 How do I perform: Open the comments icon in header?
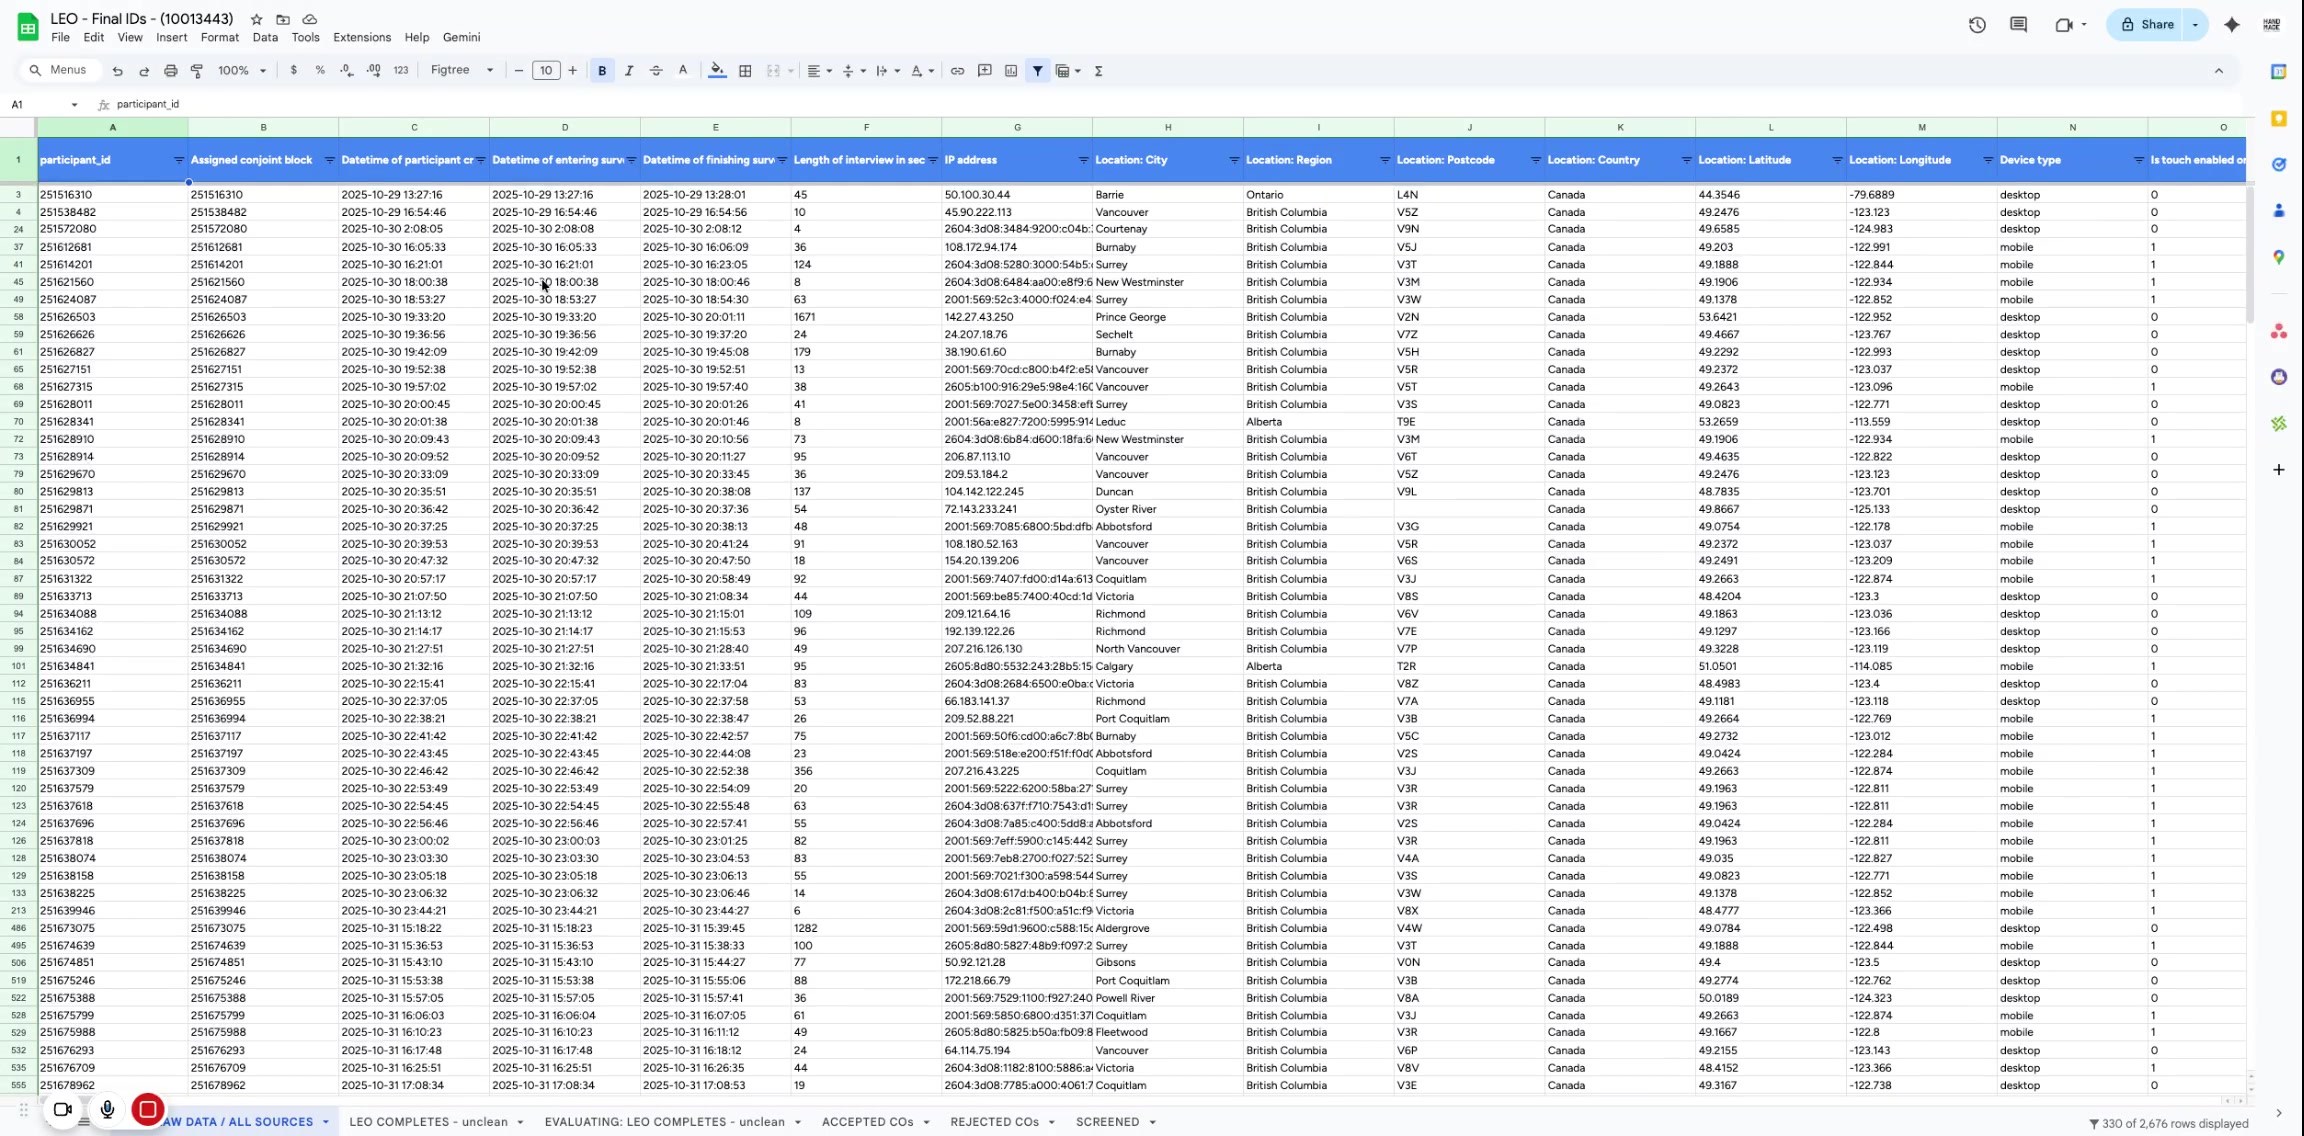[x=2018, y=25]
